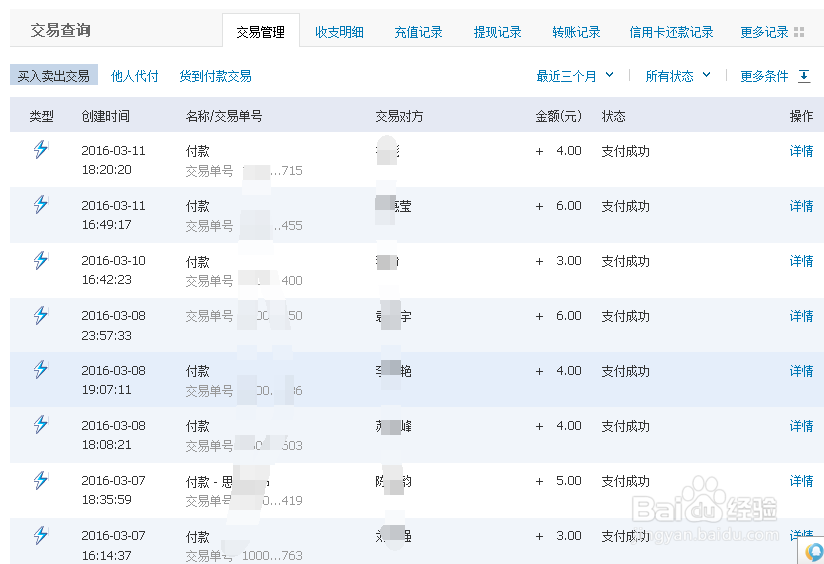Open the 充值记录 tab
Viewport: 824px width, 564px height.
tap(418, 32)
